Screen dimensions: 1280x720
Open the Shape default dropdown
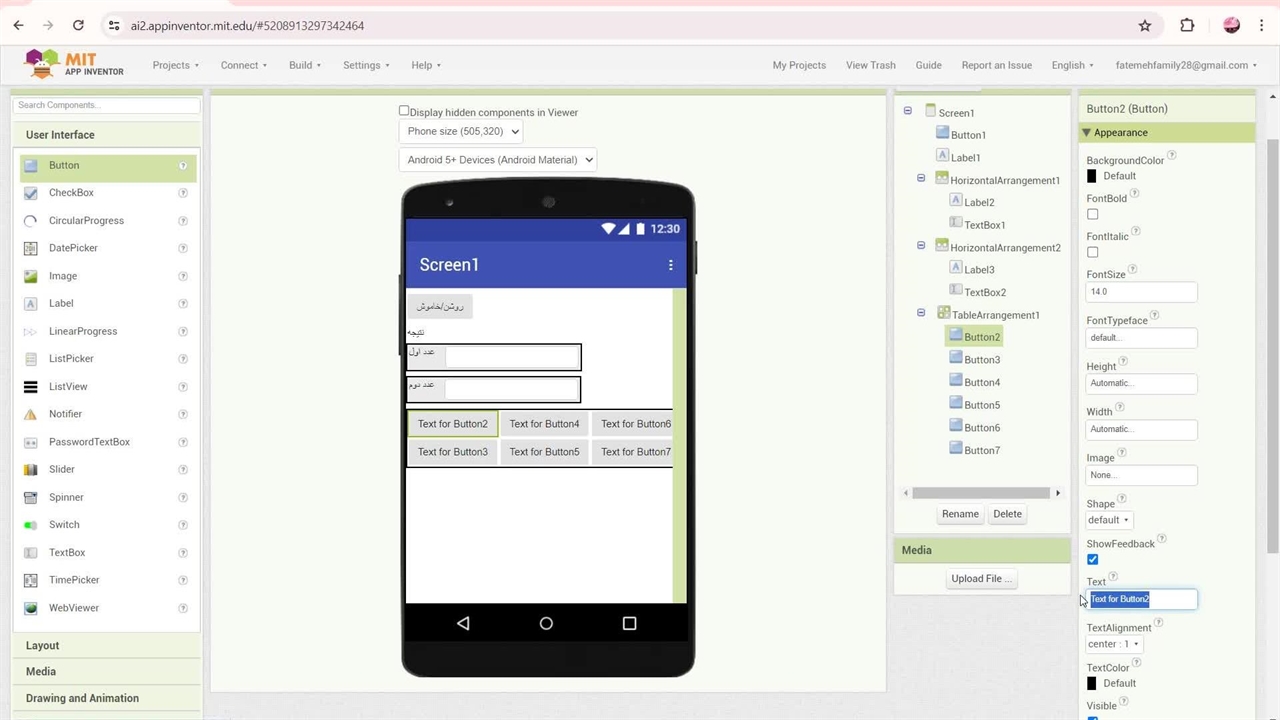1108,520
